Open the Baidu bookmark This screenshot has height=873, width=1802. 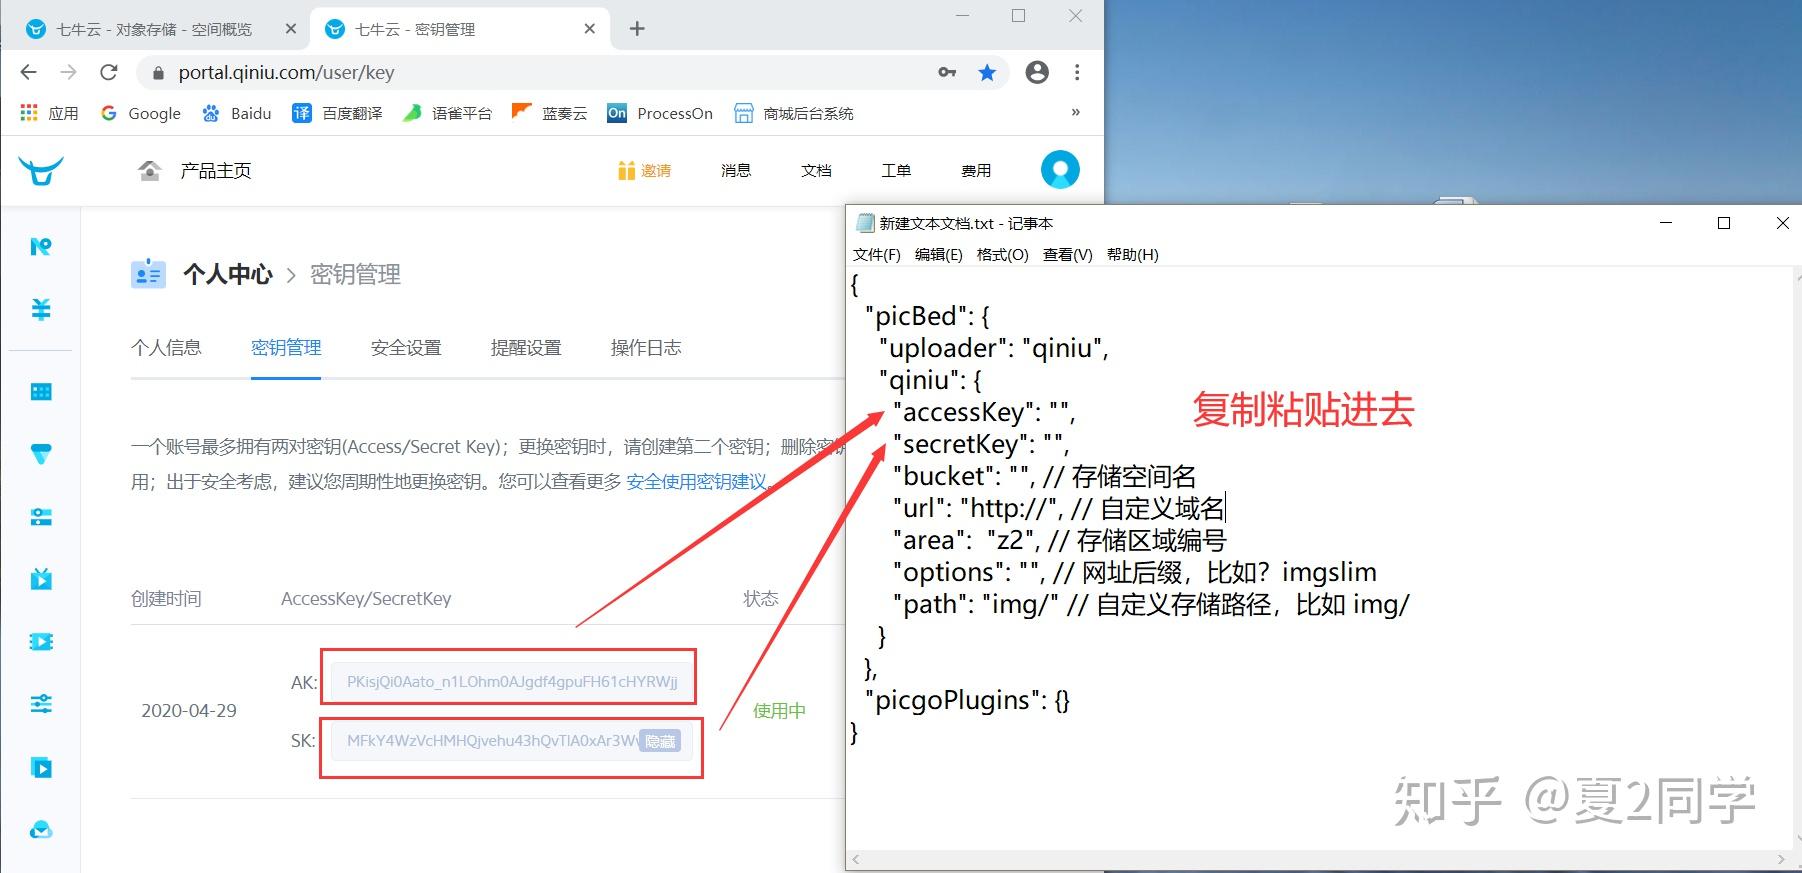point(237,113)
